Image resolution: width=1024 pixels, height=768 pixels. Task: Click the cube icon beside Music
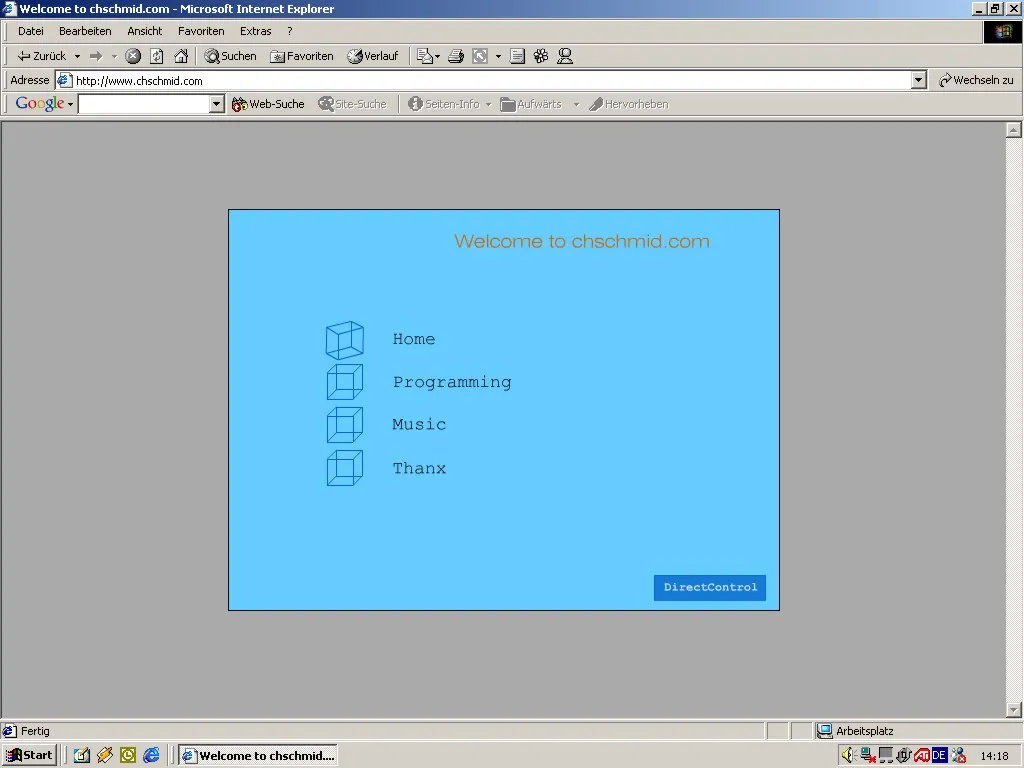[x=345, y=424]
